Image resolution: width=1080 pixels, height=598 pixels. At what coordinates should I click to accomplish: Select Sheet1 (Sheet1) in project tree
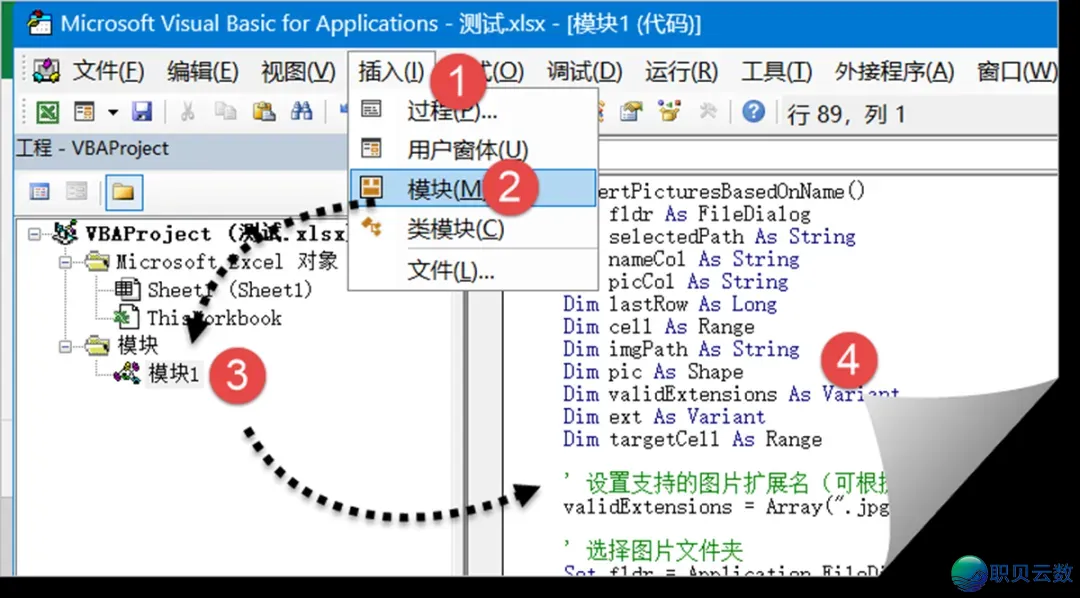230,290
